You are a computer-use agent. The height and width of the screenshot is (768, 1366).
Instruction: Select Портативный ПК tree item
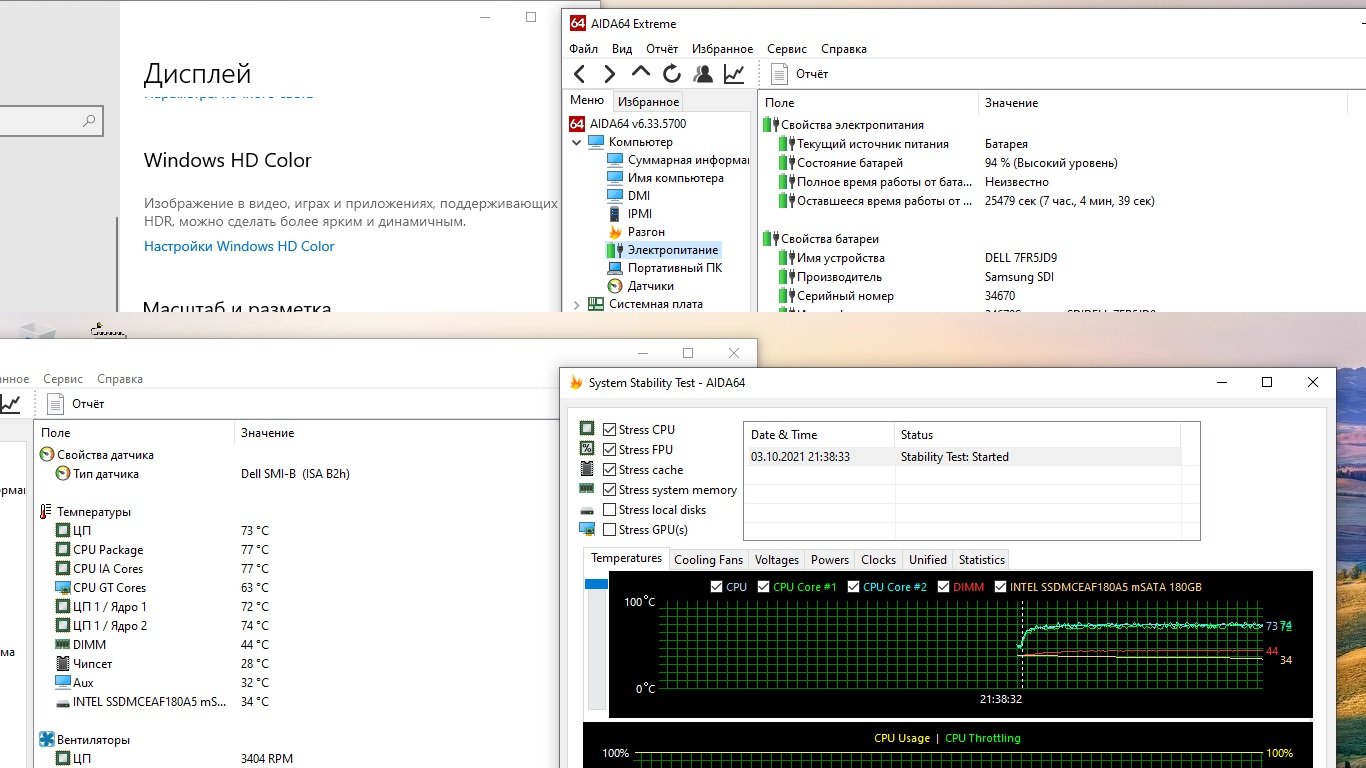coord(664,268)
